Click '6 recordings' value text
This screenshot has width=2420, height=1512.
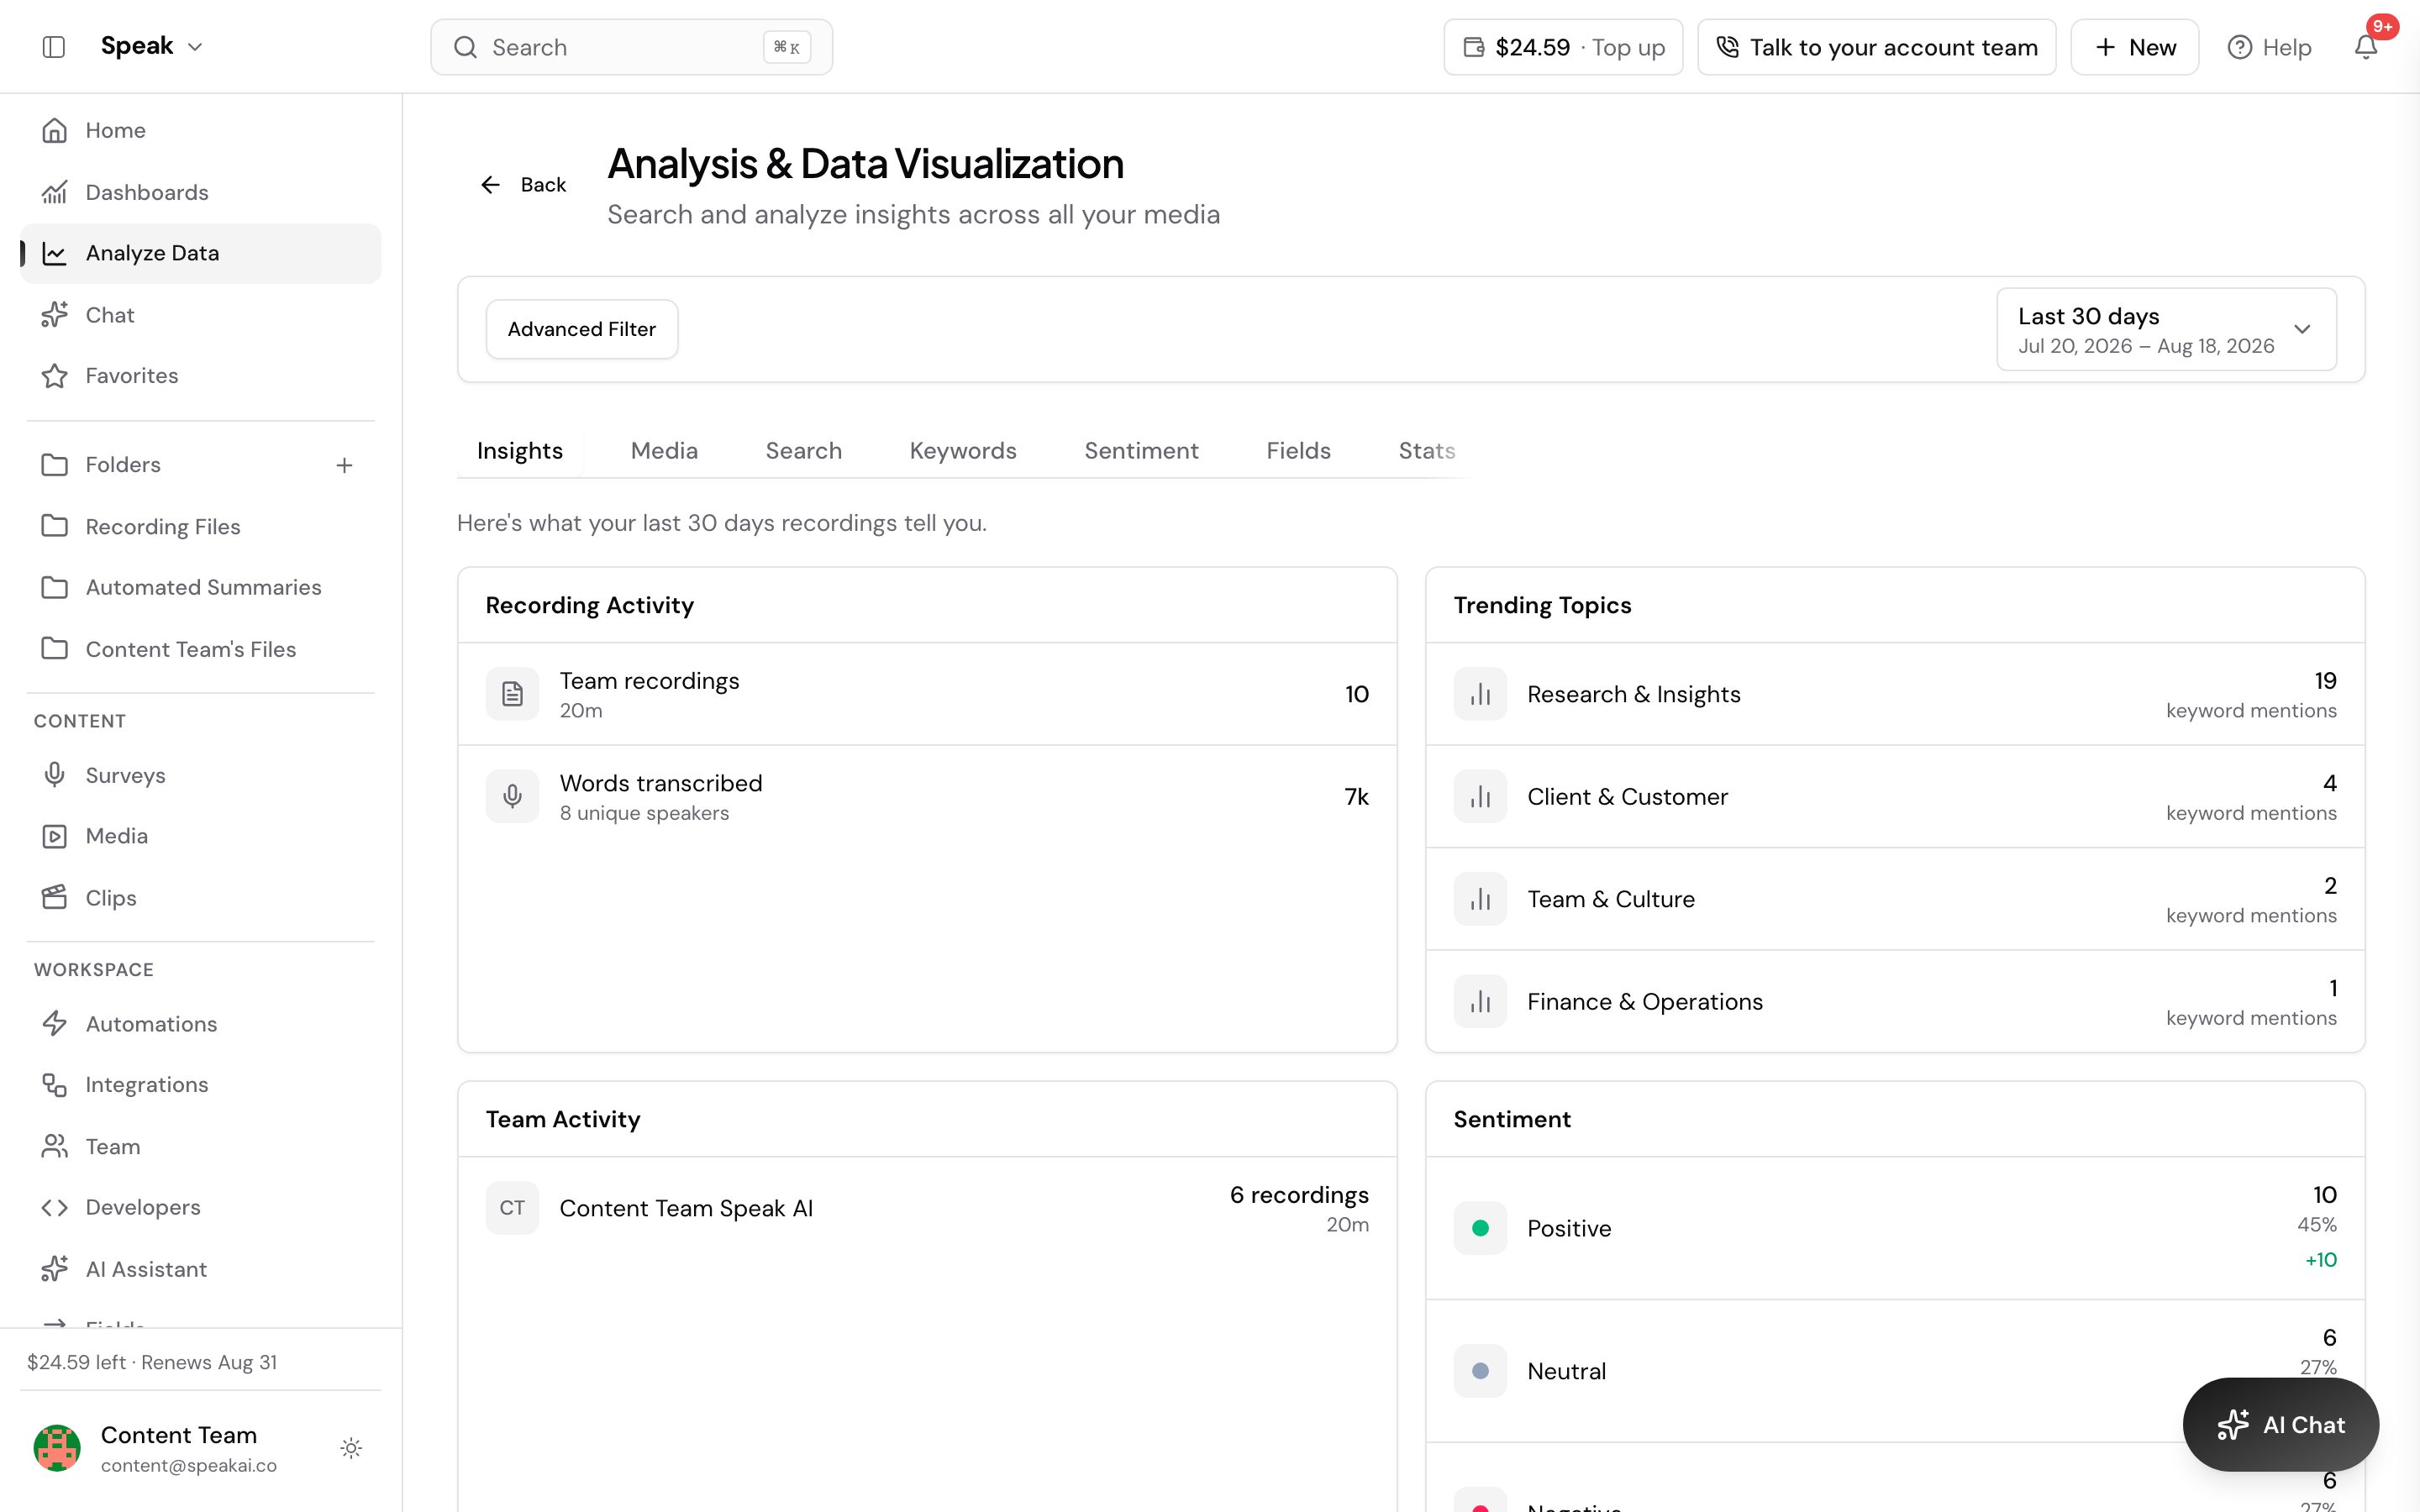coord(1298,1195)
